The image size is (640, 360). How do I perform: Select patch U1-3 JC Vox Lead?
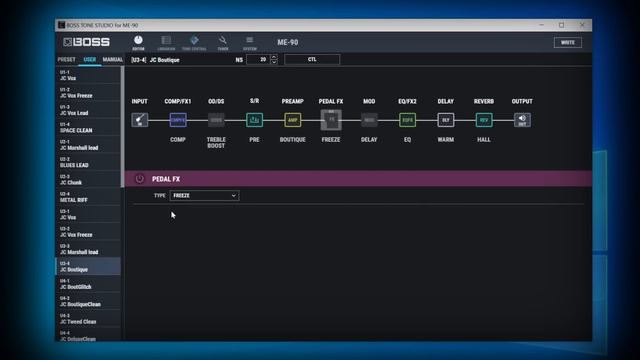88,110
